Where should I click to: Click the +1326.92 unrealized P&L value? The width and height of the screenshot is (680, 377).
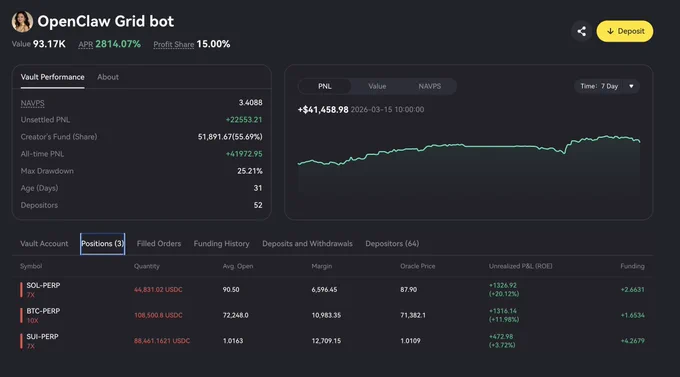[x=503, y=285]
